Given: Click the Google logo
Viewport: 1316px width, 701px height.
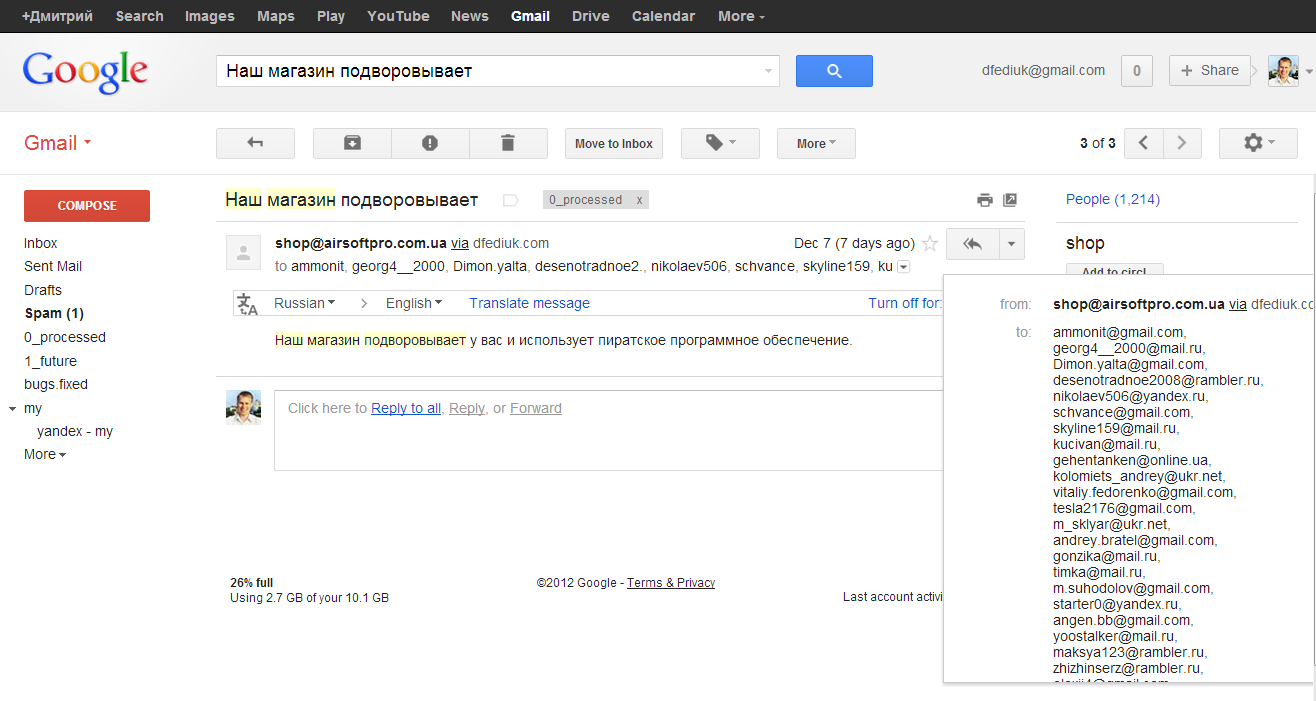Looking at the screenshot, I should click(x=85, y=72).
